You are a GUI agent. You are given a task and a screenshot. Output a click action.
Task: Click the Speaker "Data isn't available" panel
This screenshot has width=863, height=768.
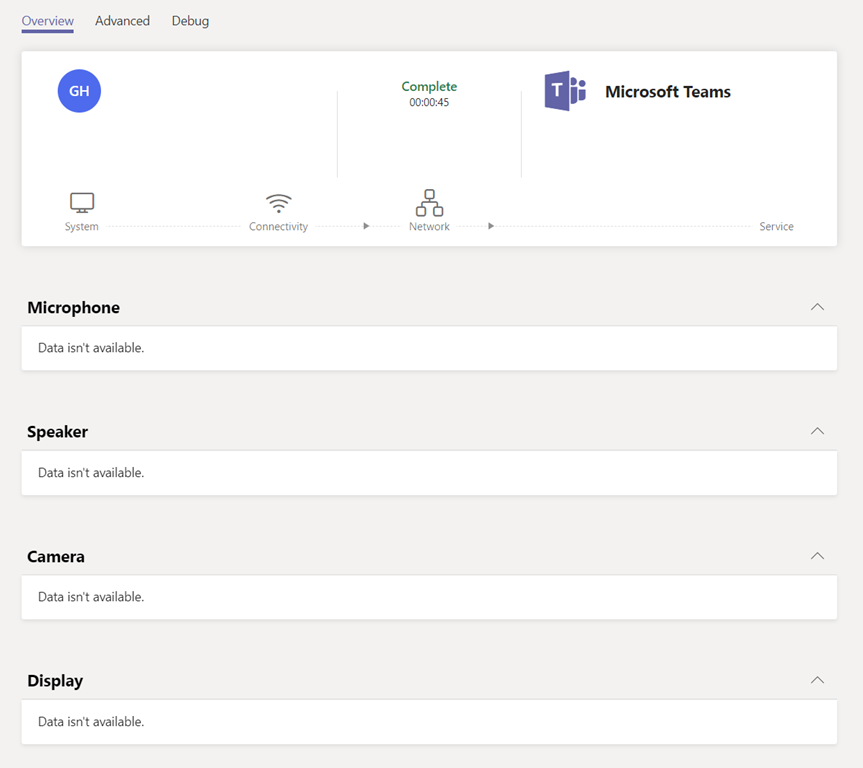pos(429,473)
